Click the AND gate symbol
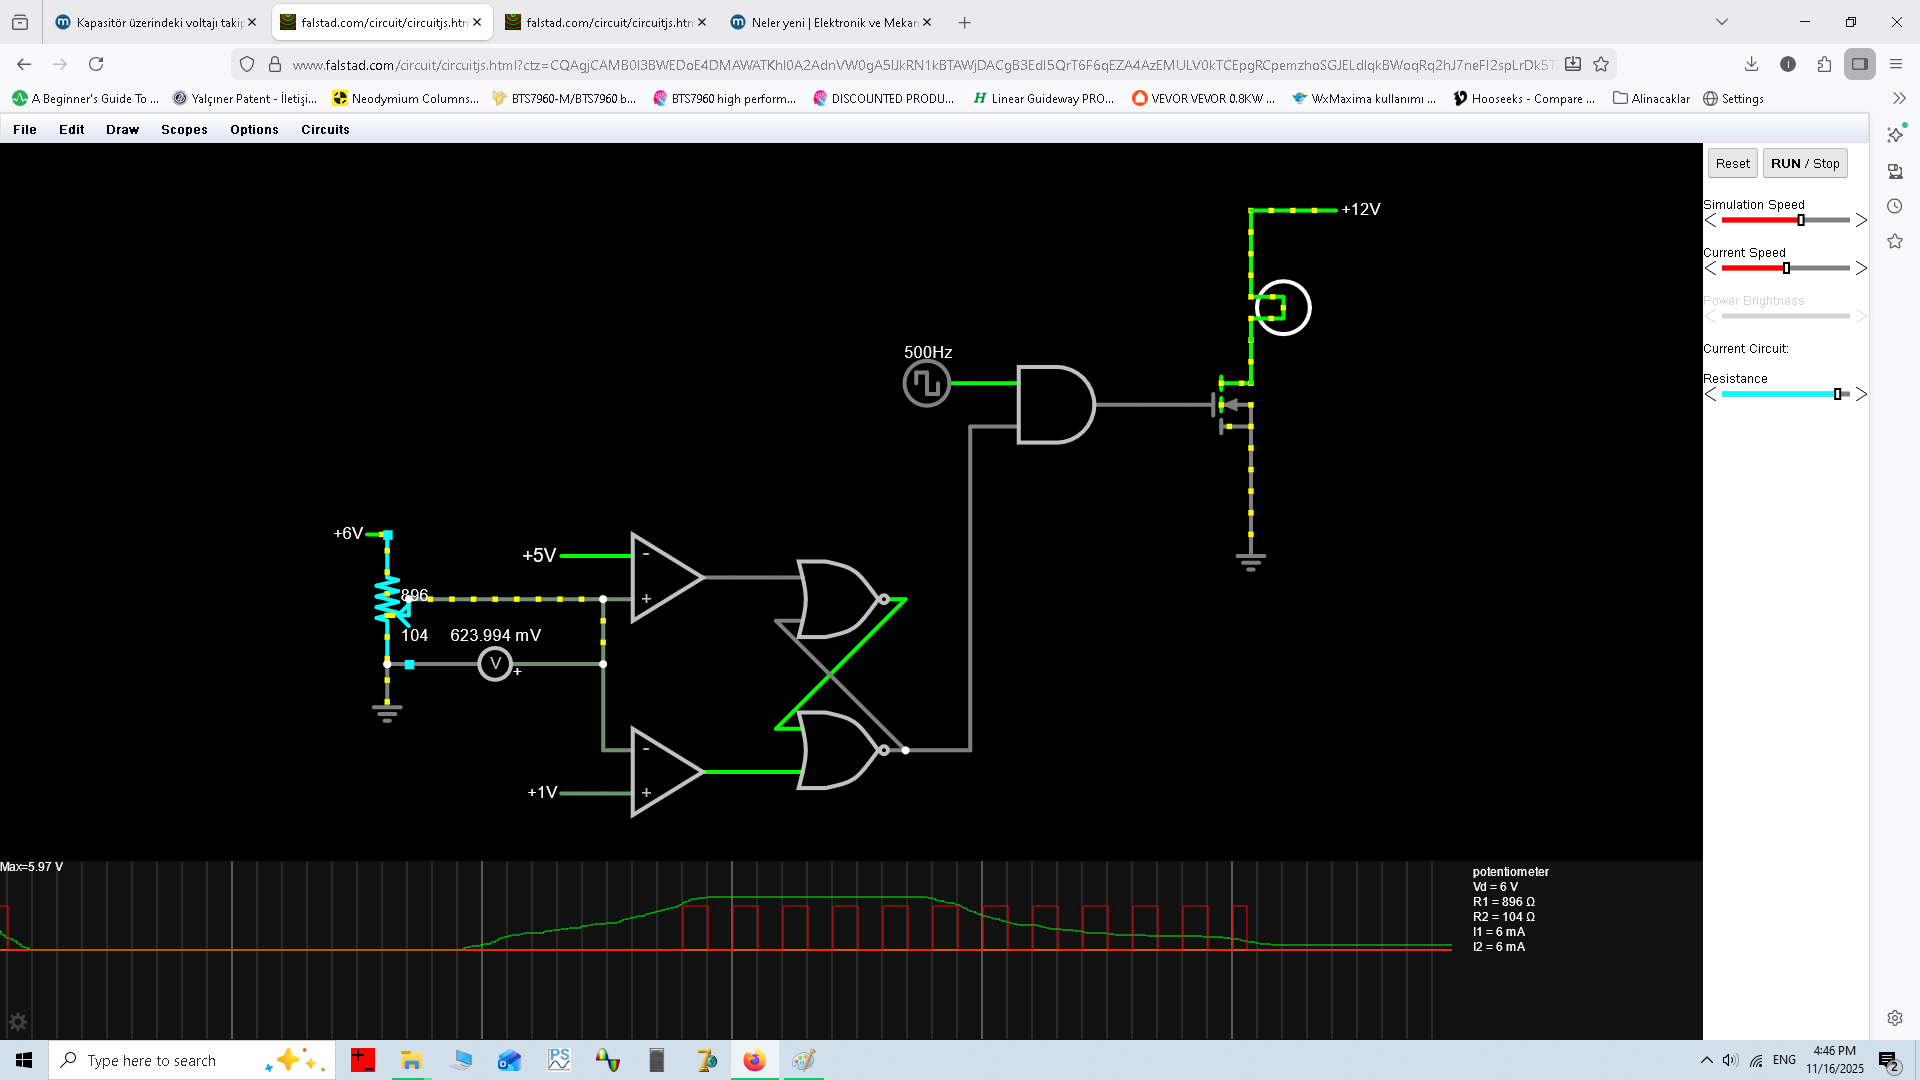 pos(1054,405)
